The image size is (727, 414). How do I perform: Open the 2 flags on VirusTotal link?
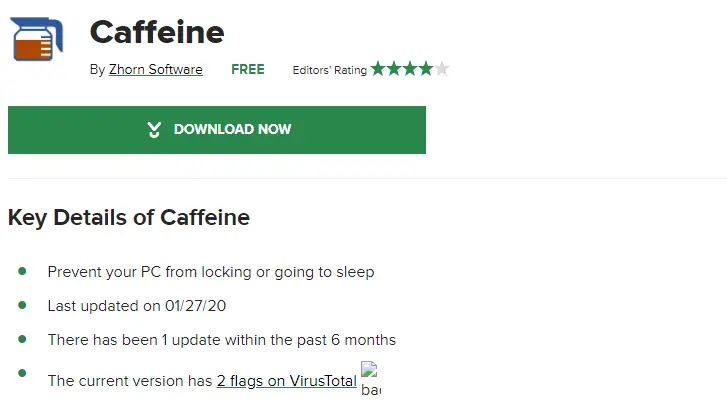[287, 381]
